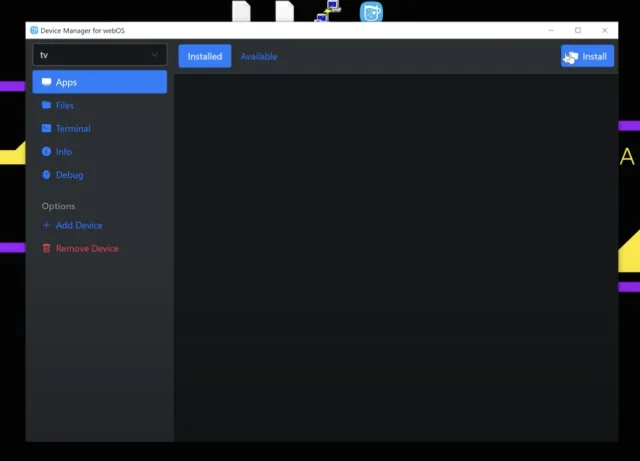The width and height of the screenshot is (640, 461).
Task: Maximize the Device Manager window
Action: tap(577, 30)
